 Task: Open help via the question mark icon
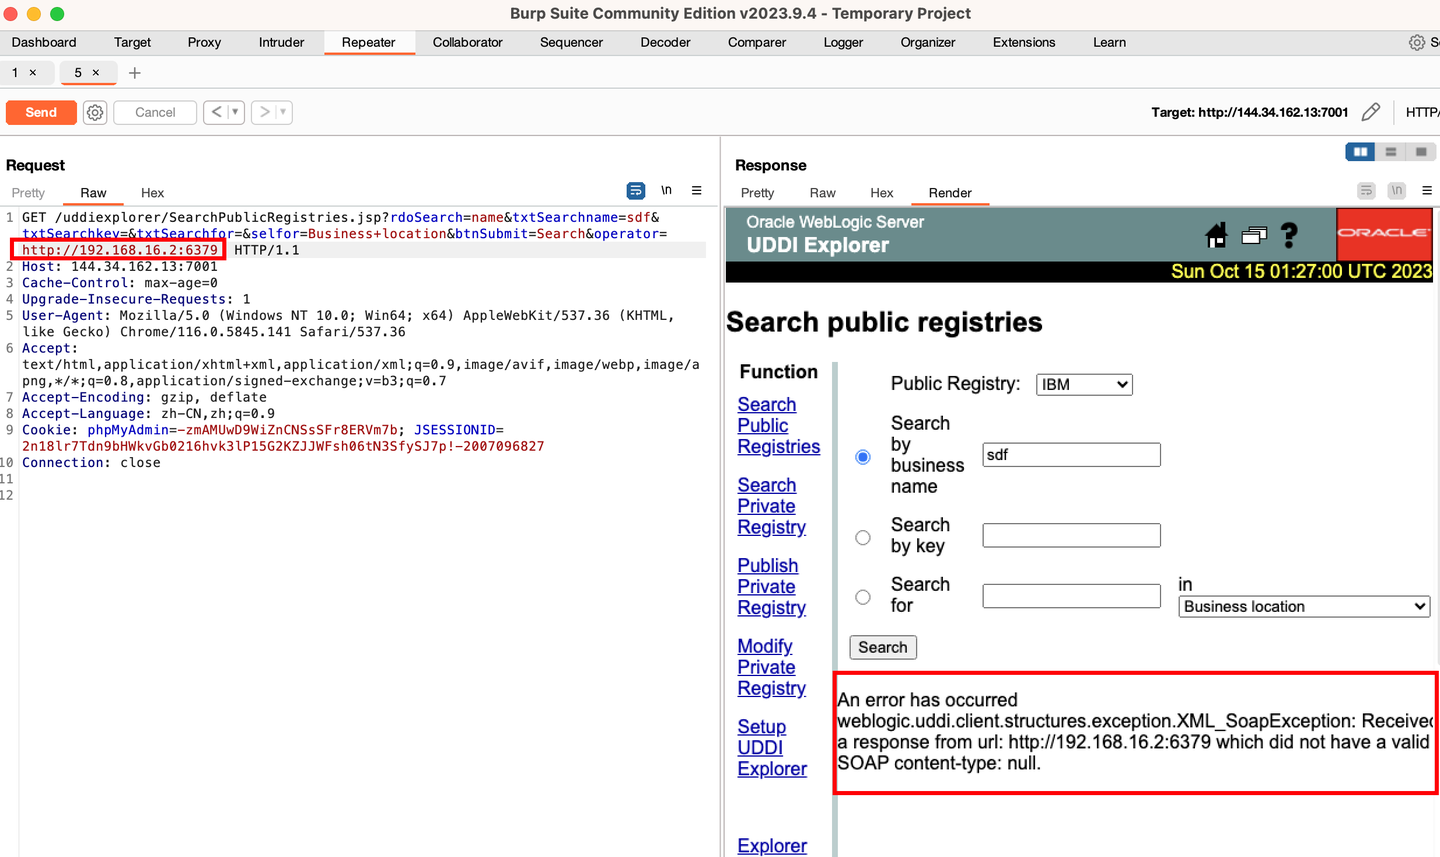(x=1289, y=235)
